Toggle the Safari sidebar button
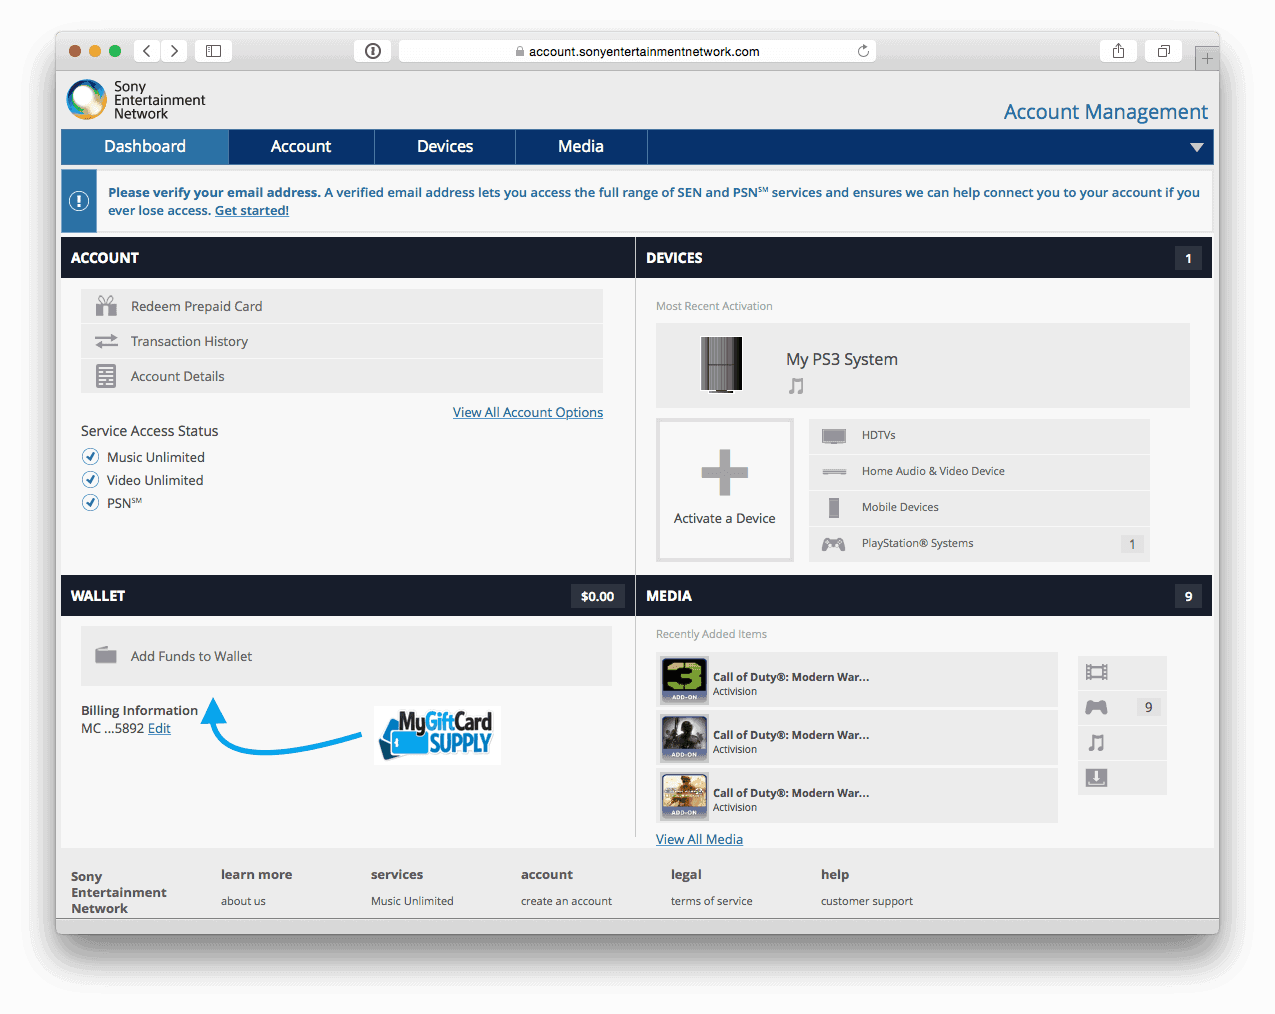The width and height of the screenshot is (1275, 1014). pyautogui.click(x=213, y=51)
